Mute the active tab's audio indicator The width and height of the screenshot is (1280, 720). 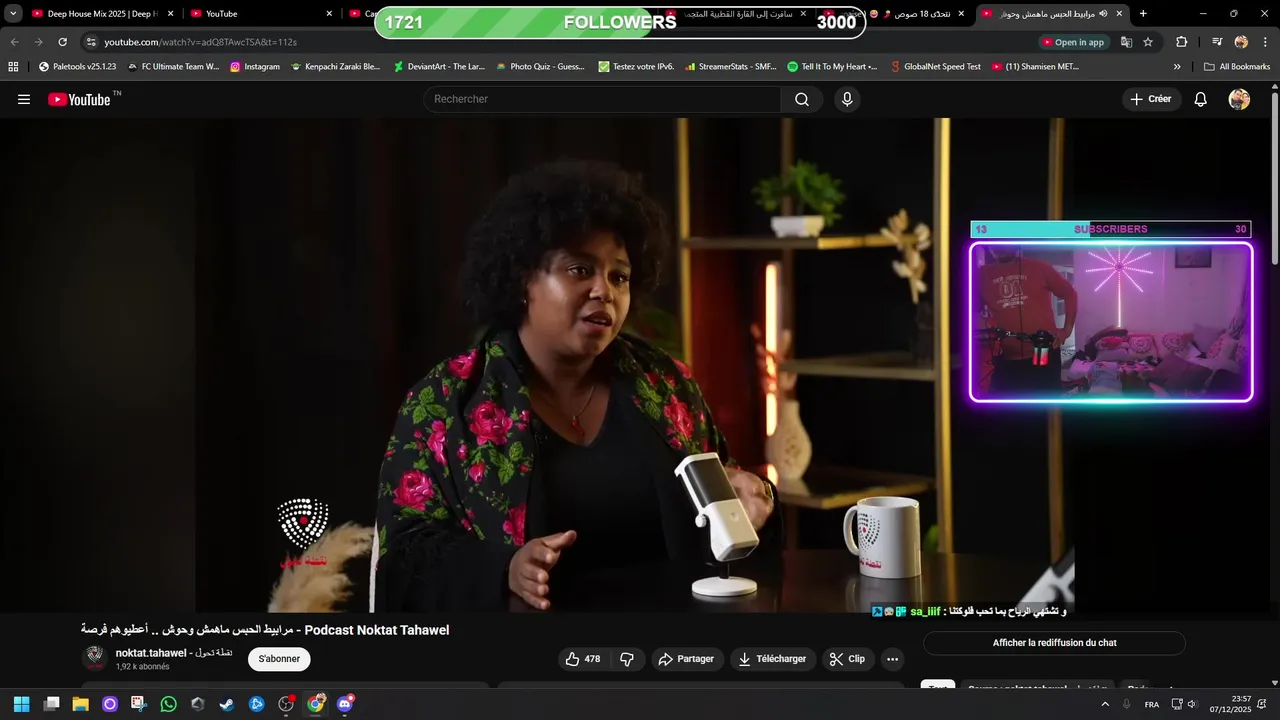tap(1103, 14)
